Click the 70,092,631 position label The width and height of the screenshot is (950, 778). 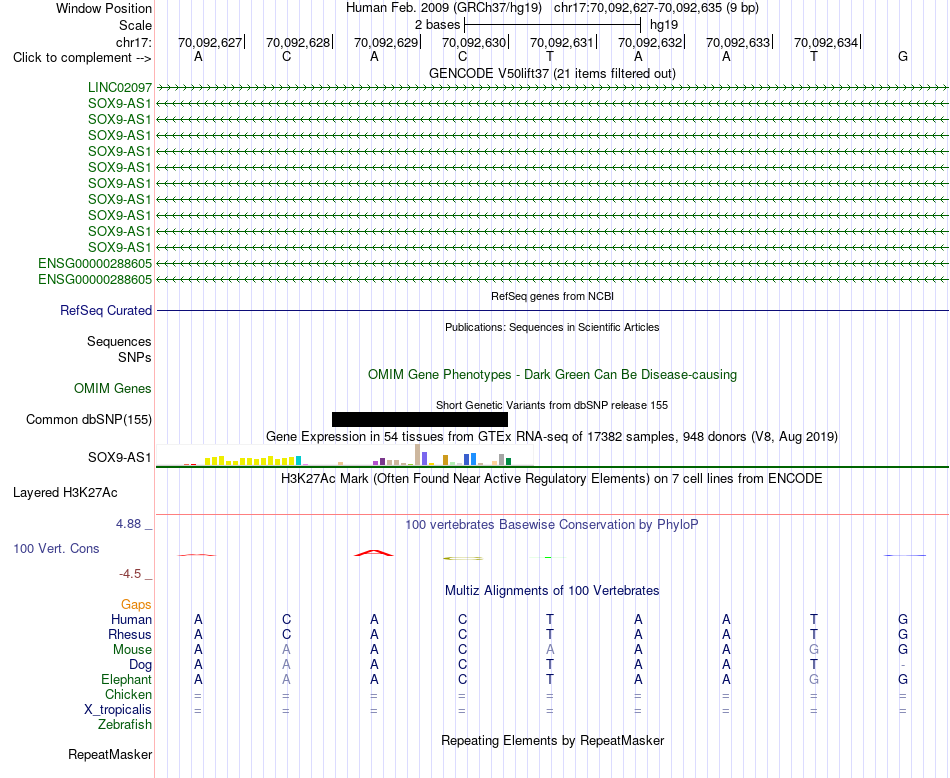pos(562,42)
